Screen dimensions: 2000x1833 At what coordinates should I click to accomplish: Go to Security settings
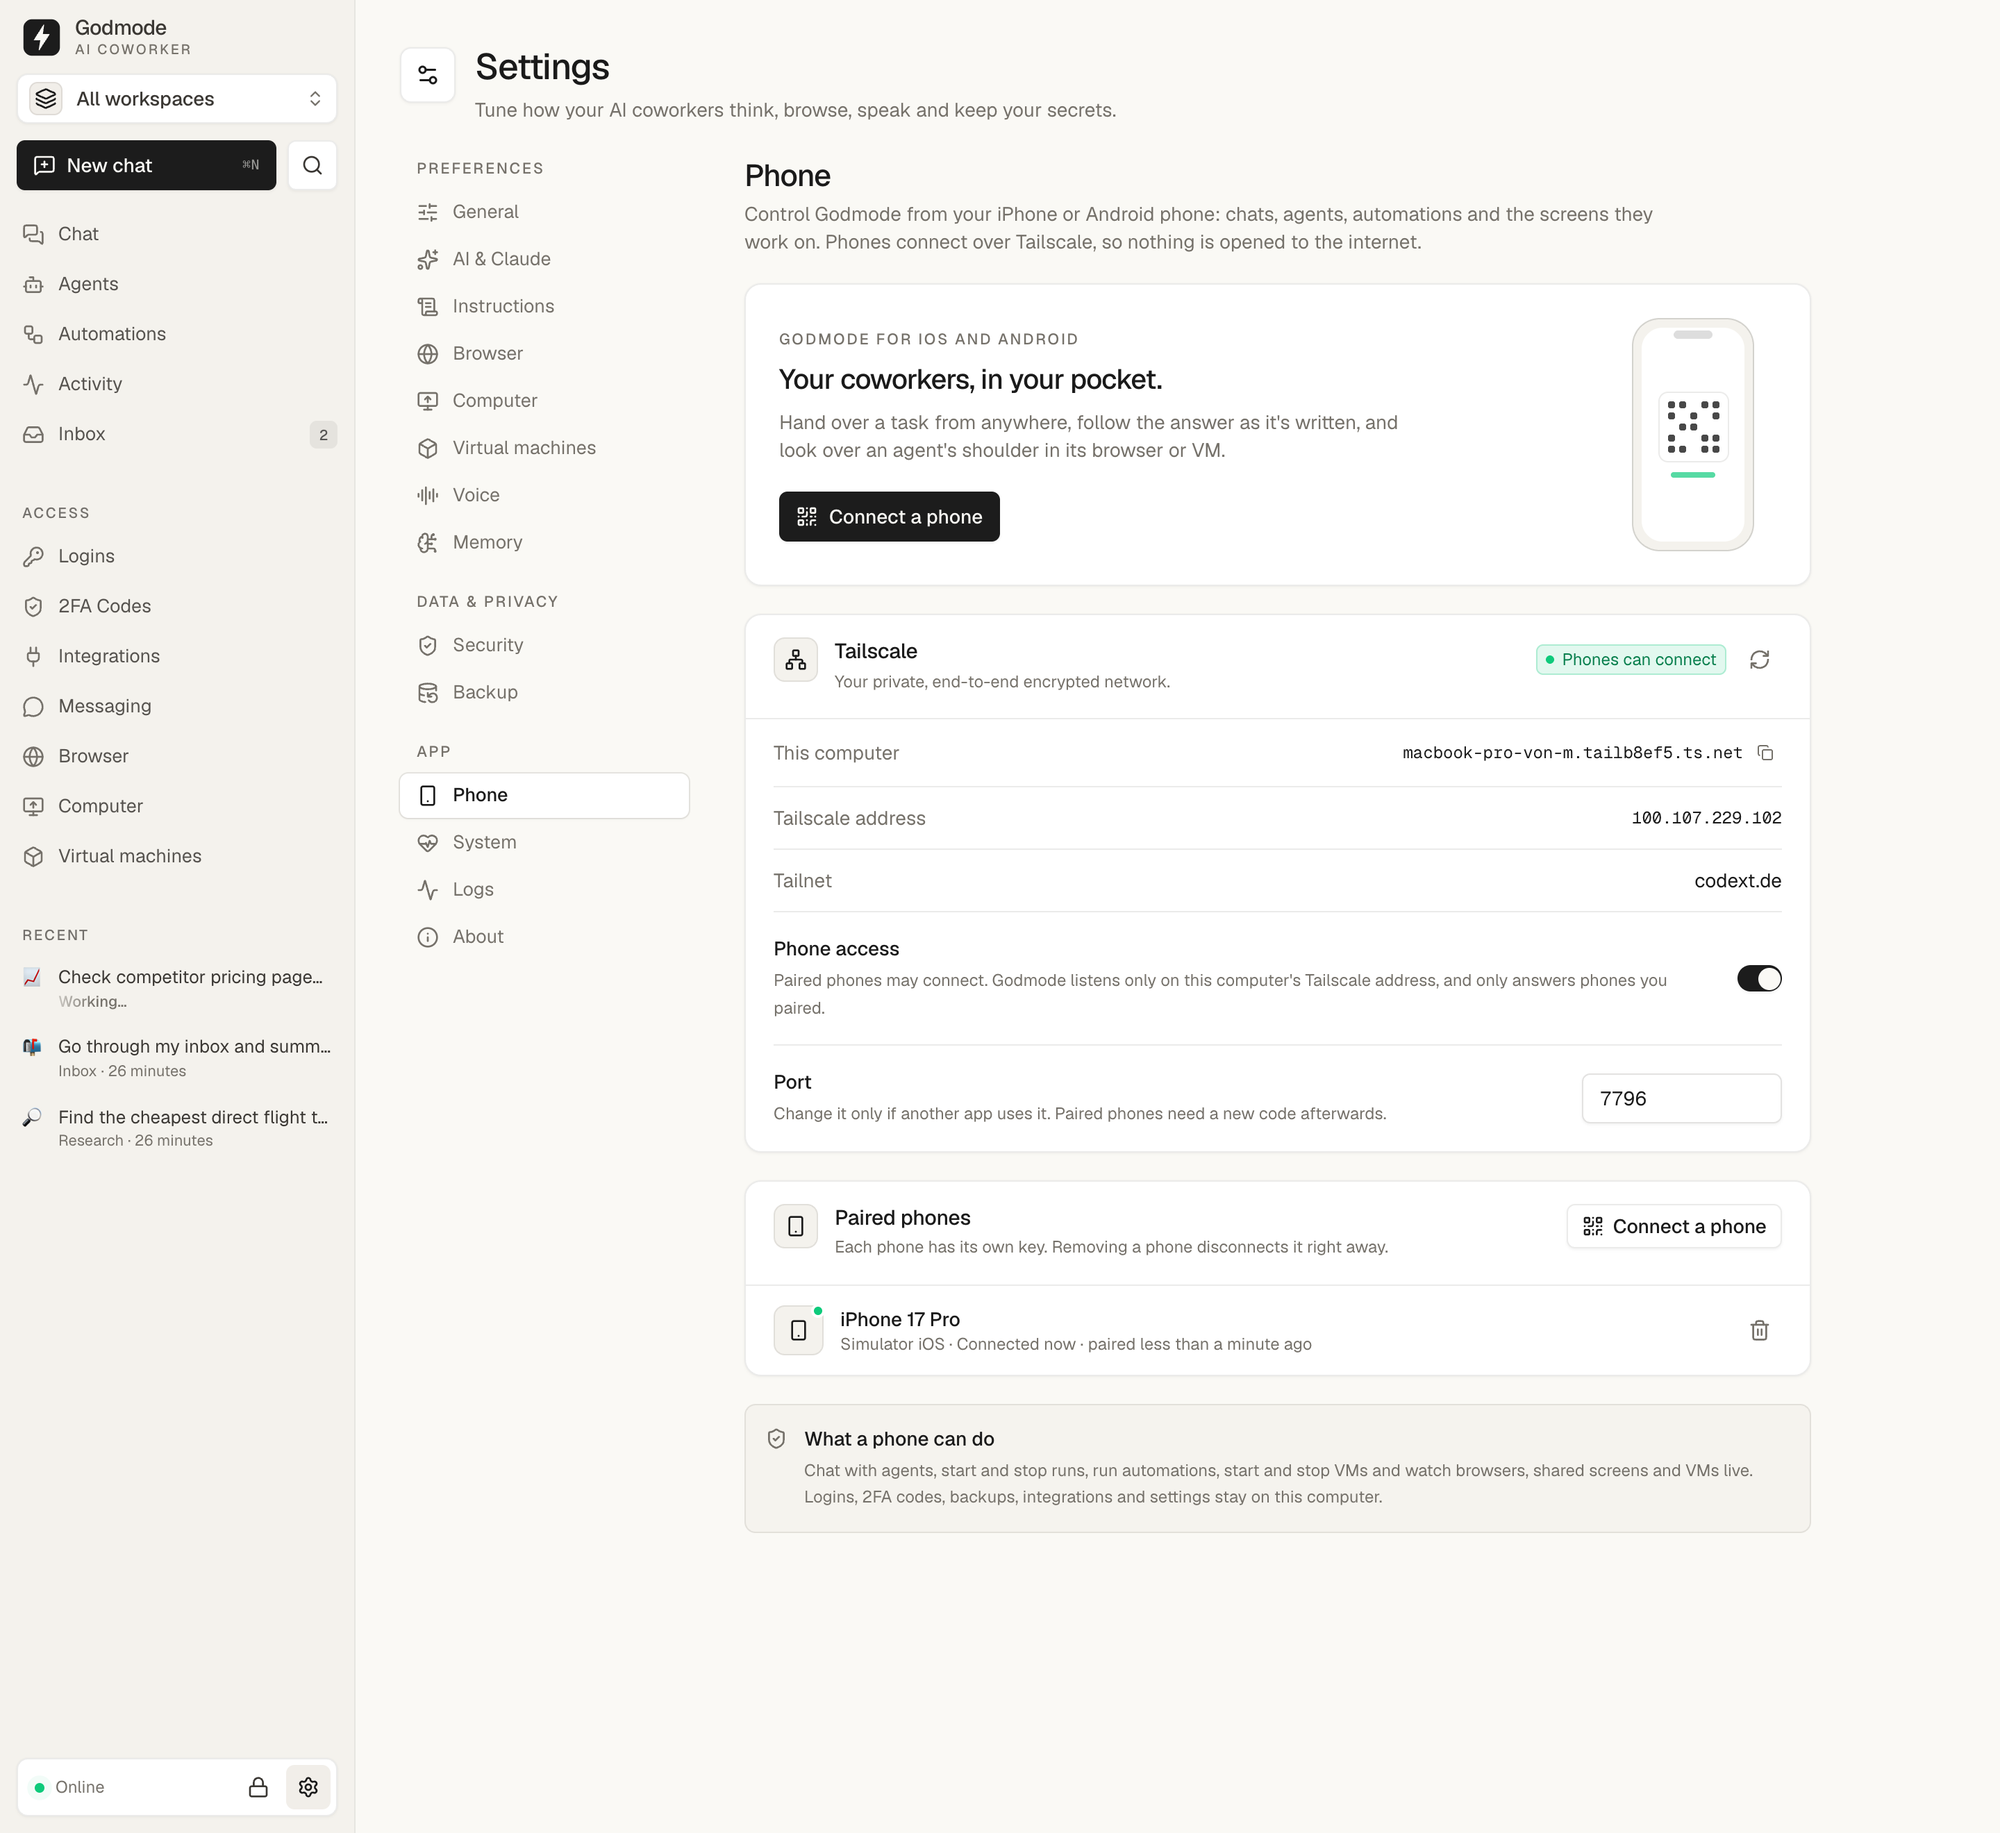click(544, 645)
